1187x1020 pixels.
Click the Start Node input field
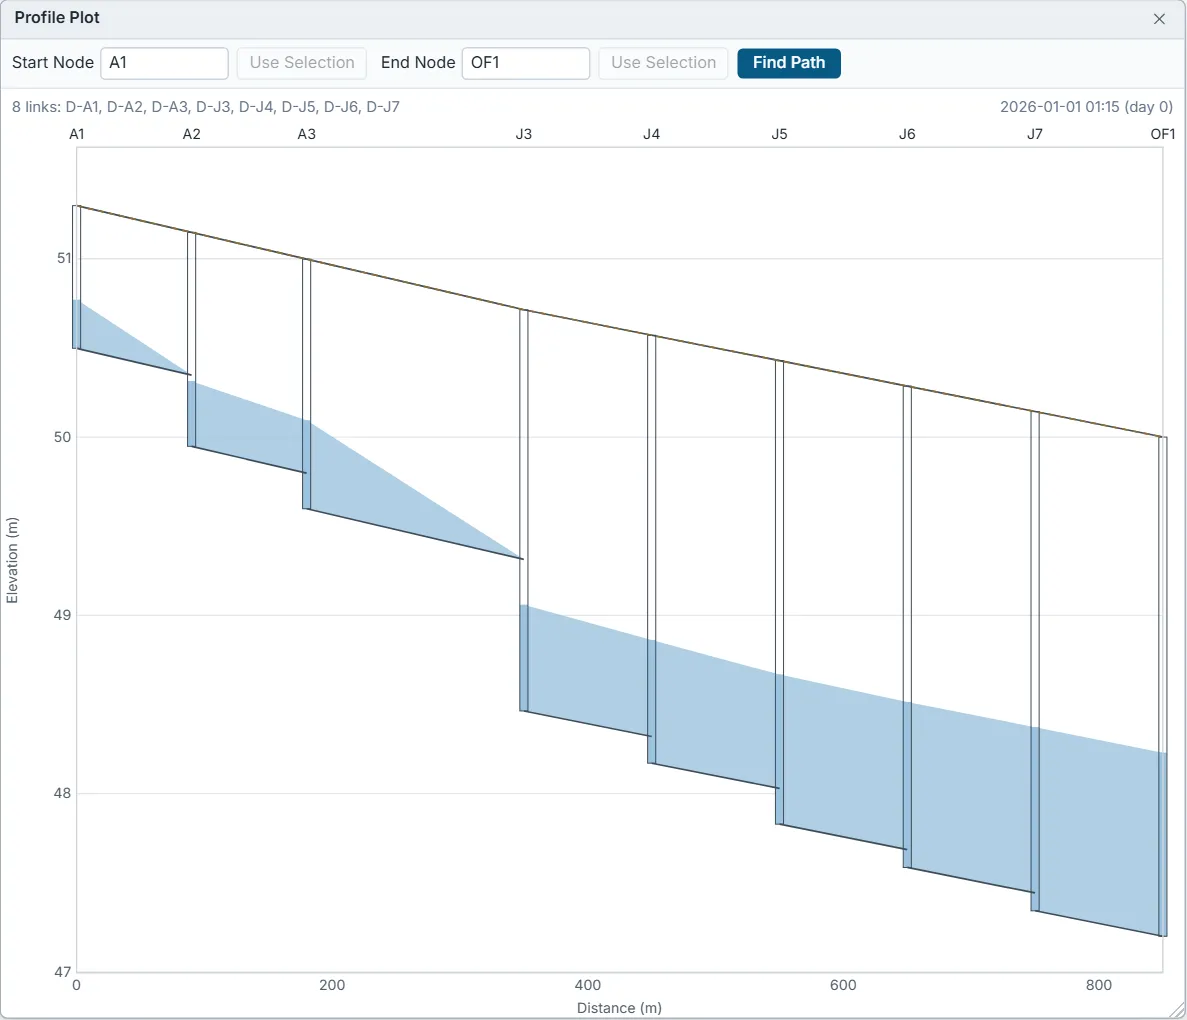pyautogui.click(x=164, y=63)
